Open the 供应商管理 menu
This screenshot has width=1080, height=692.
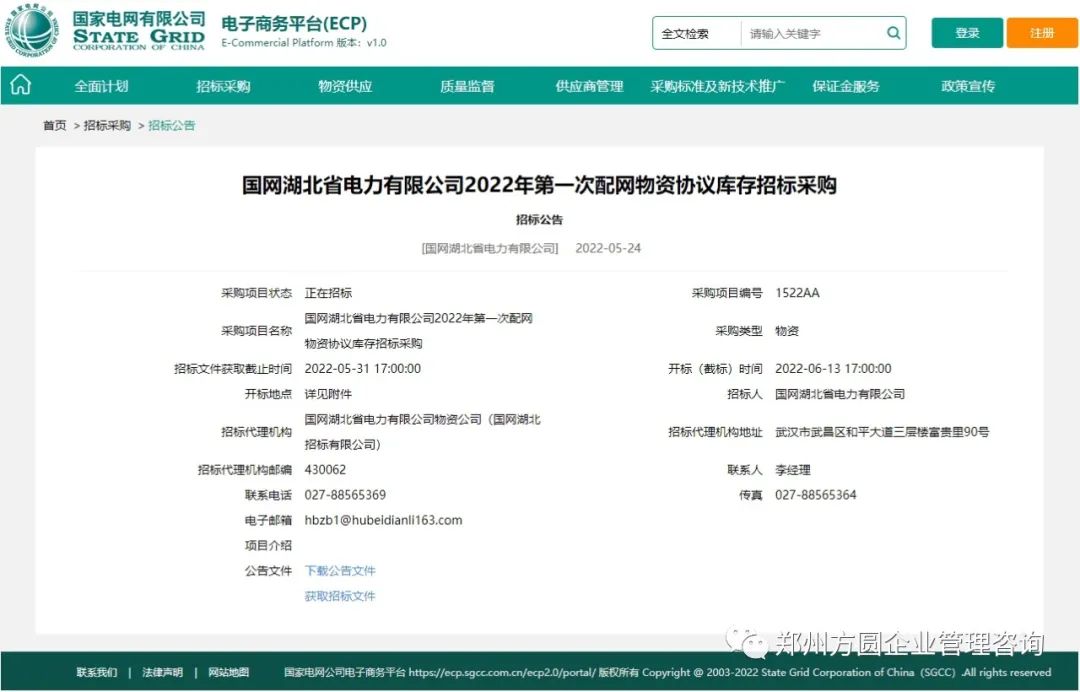pos(589,86)
